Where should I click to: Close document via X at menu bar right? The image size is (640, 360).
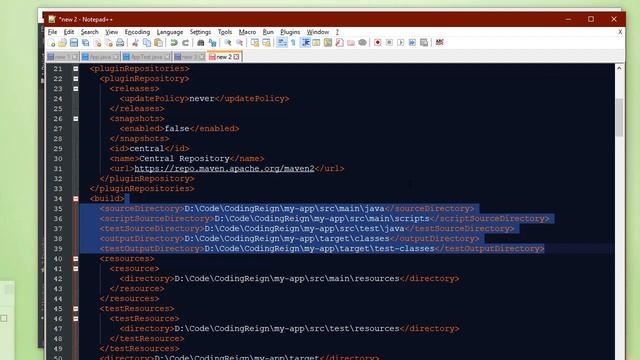tap(620, 32)
